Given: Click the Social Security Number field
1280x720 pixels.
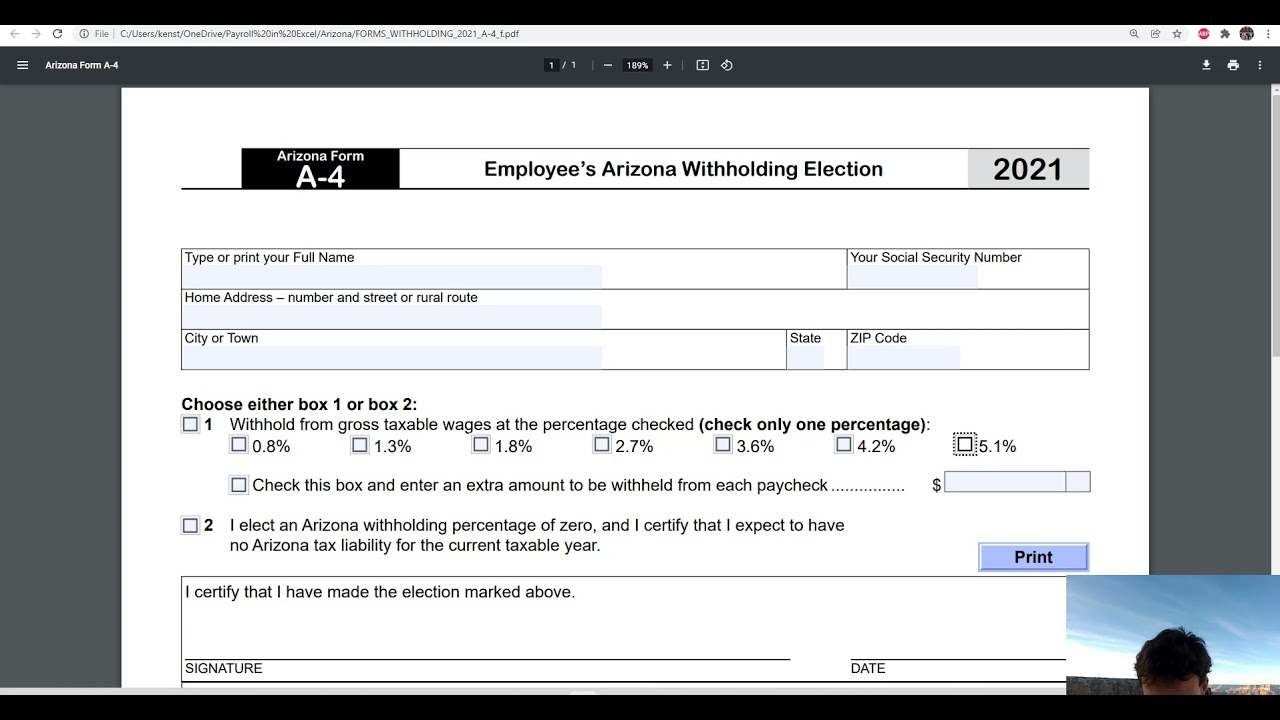Looking at the screenshot, I should pos(913,276).
